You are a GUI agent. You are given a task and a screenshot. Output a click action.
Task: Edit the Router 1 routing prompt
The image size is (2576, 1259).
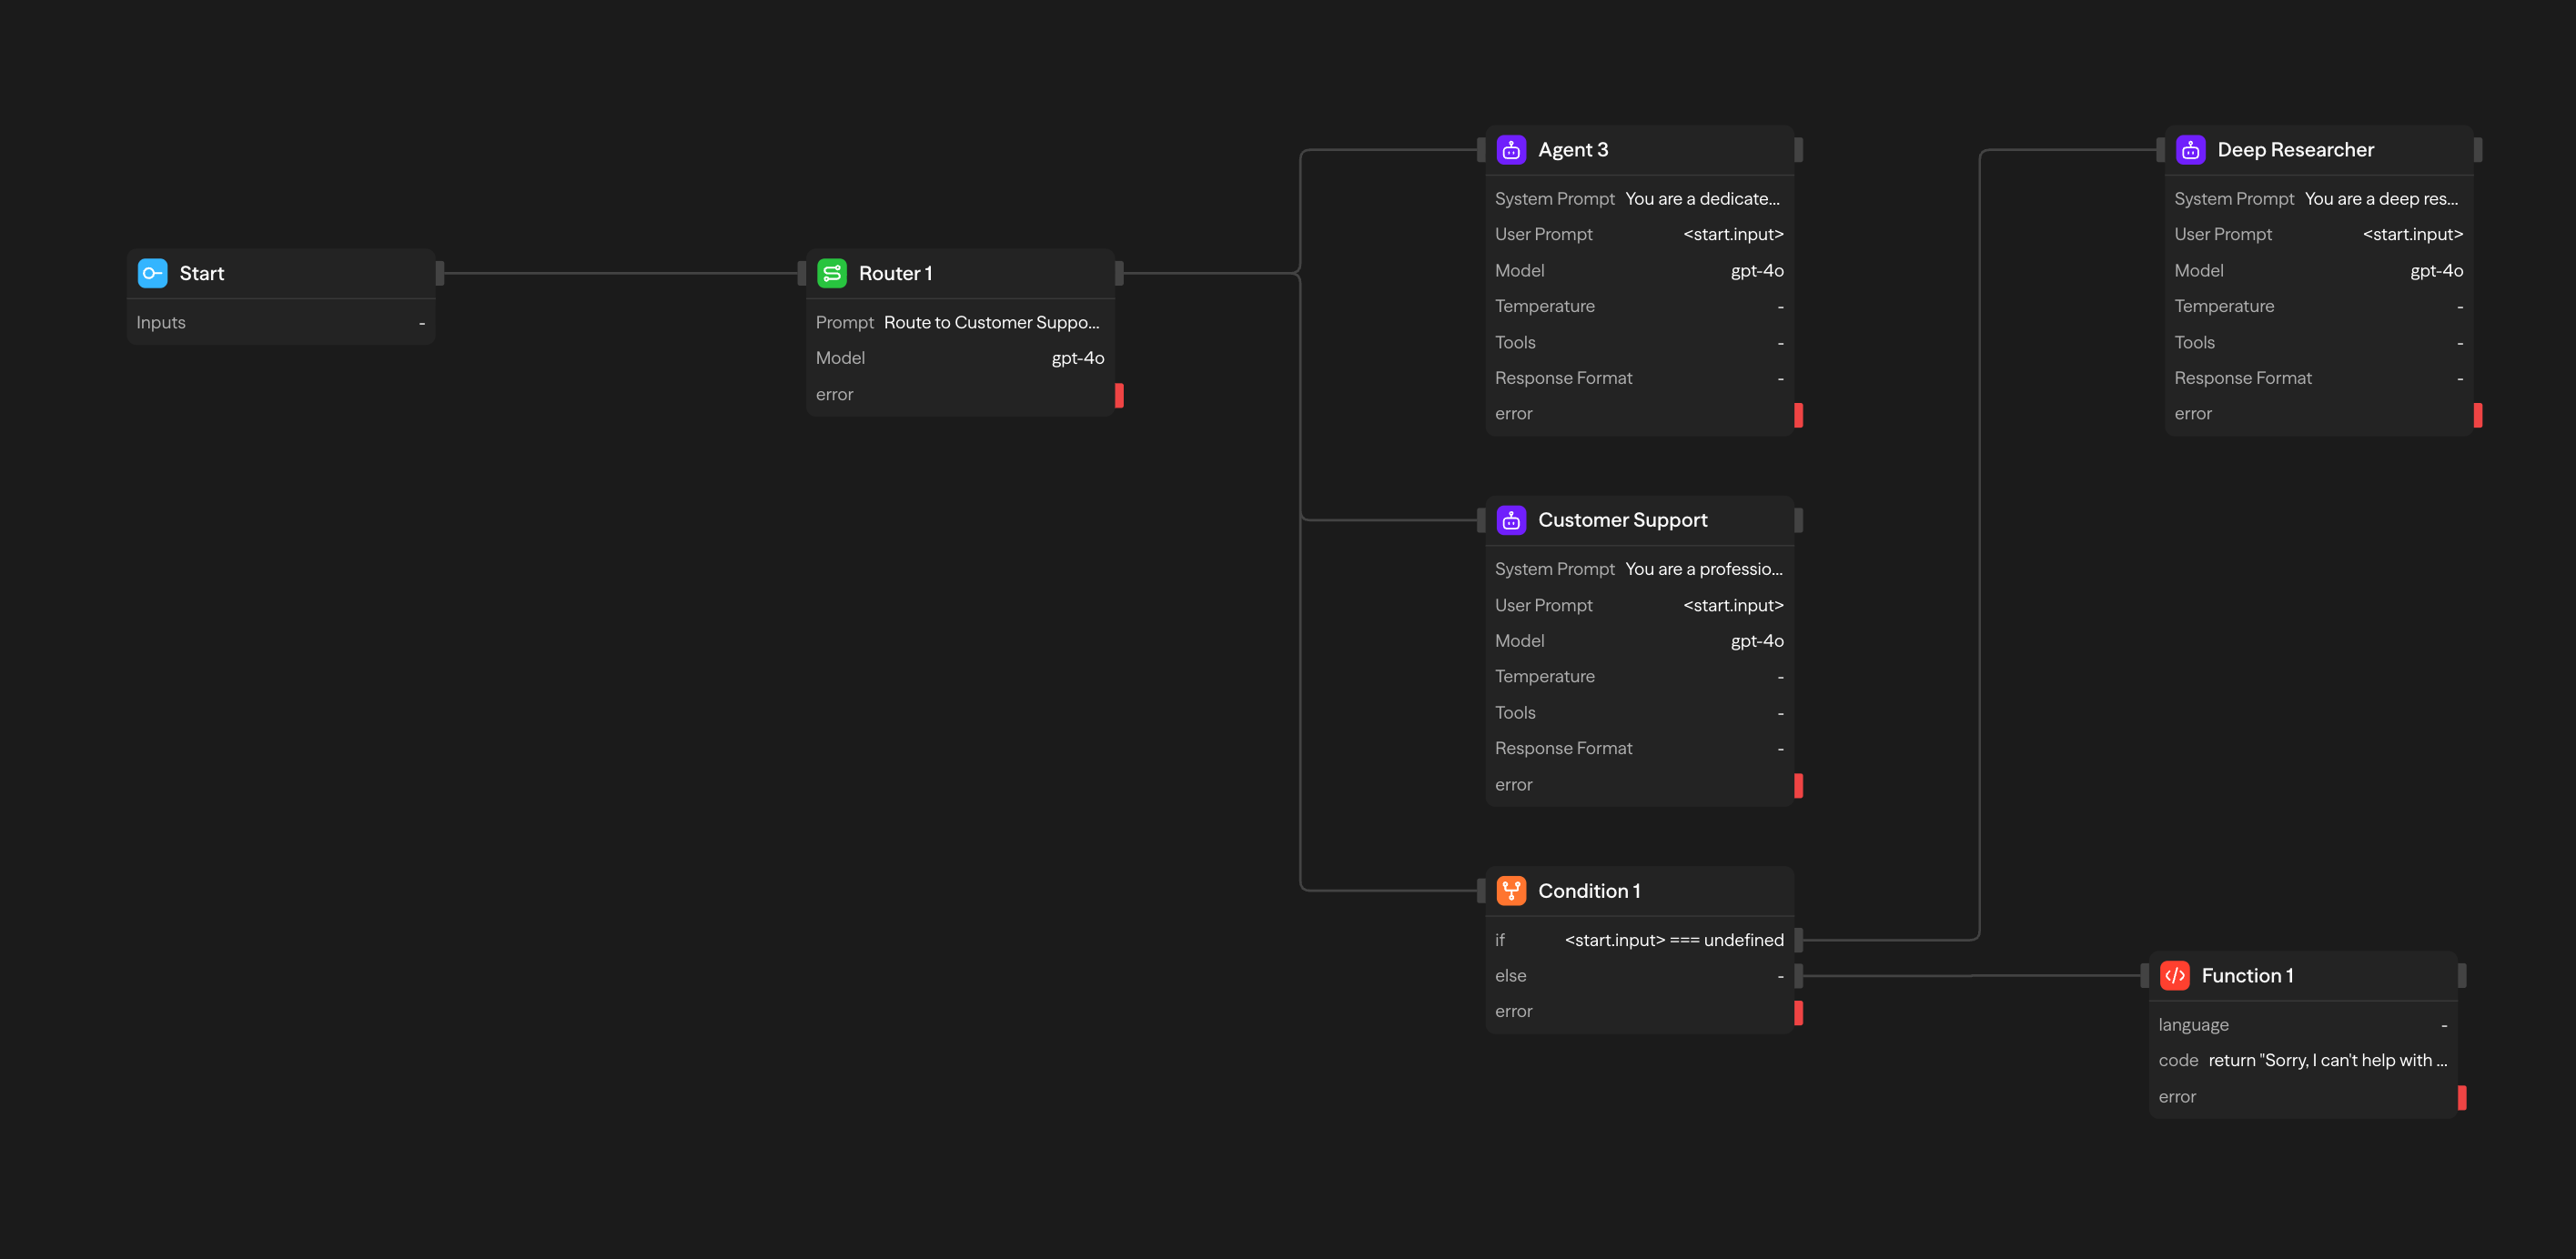point(992,322)
